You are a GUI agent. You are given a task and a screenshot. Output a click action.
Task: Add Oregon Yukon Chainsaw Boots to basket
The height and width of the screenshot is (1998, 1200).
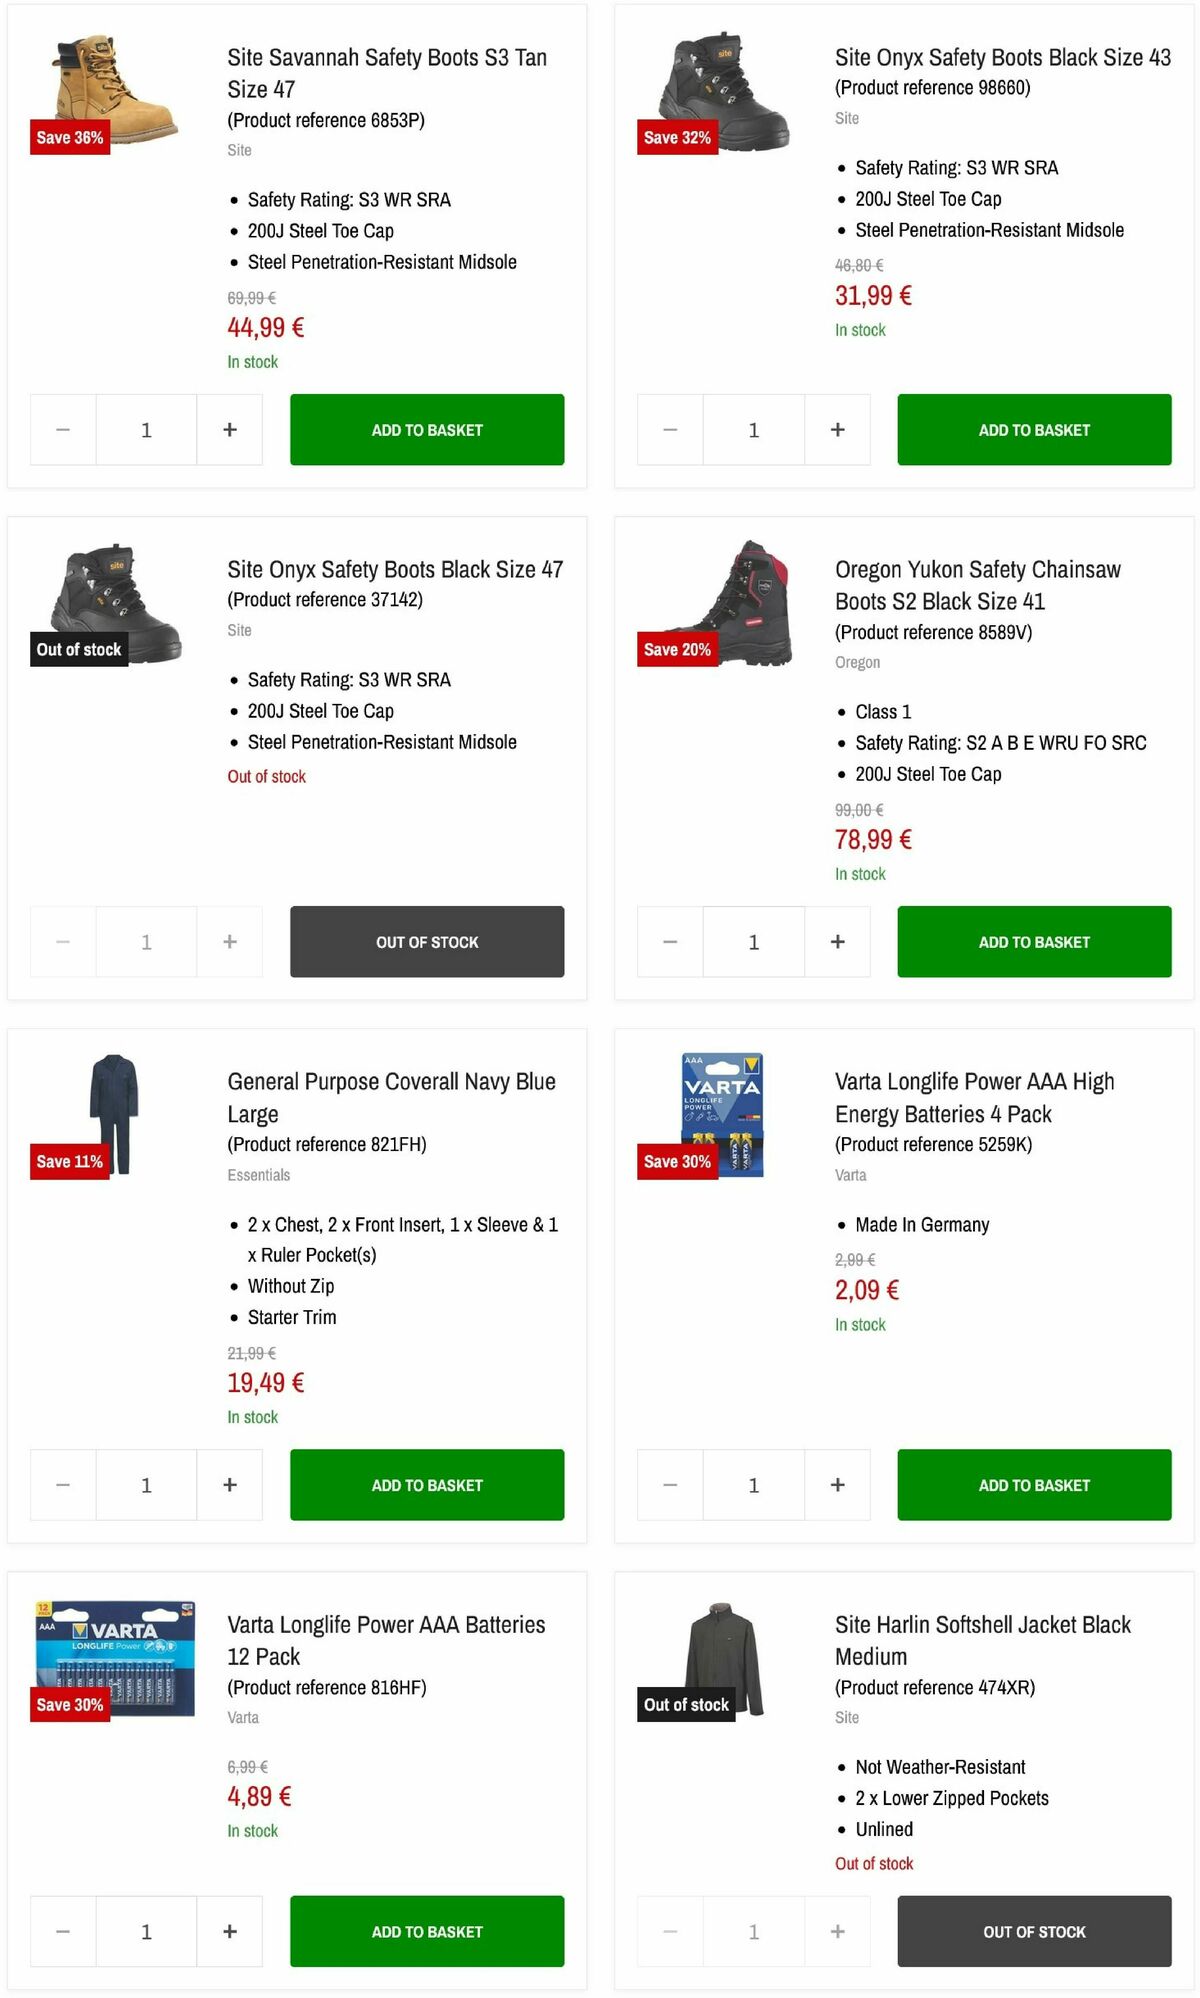[1033, 941]
